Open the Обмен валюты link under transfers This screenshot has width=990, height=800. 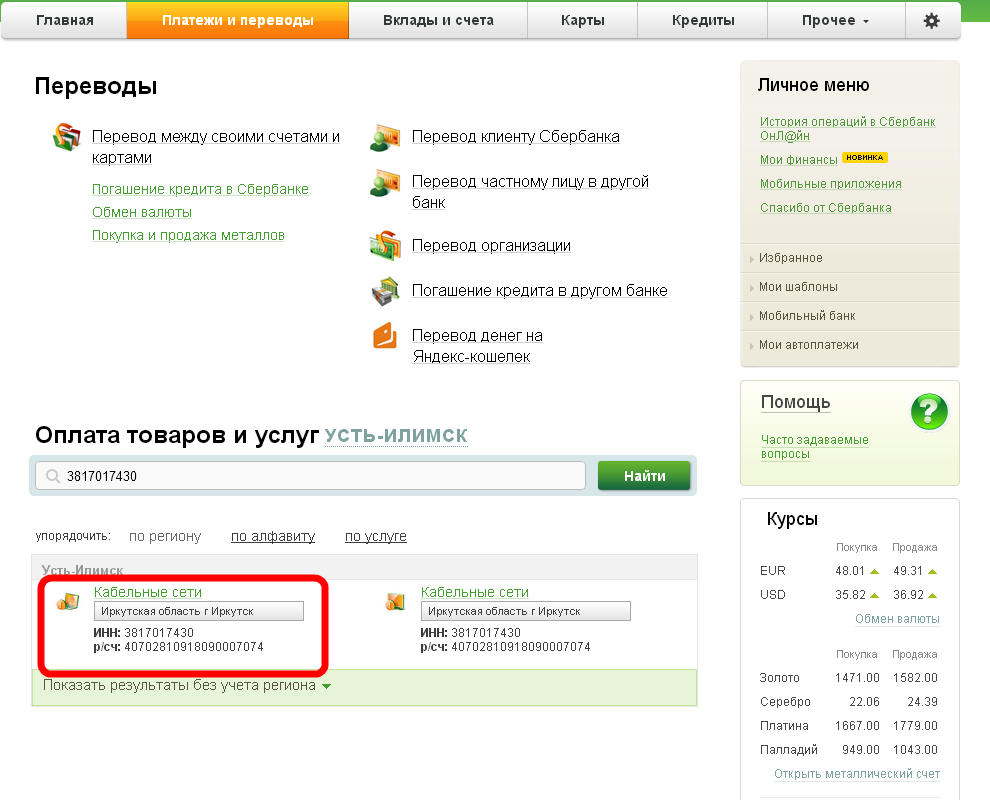(142, 213)
